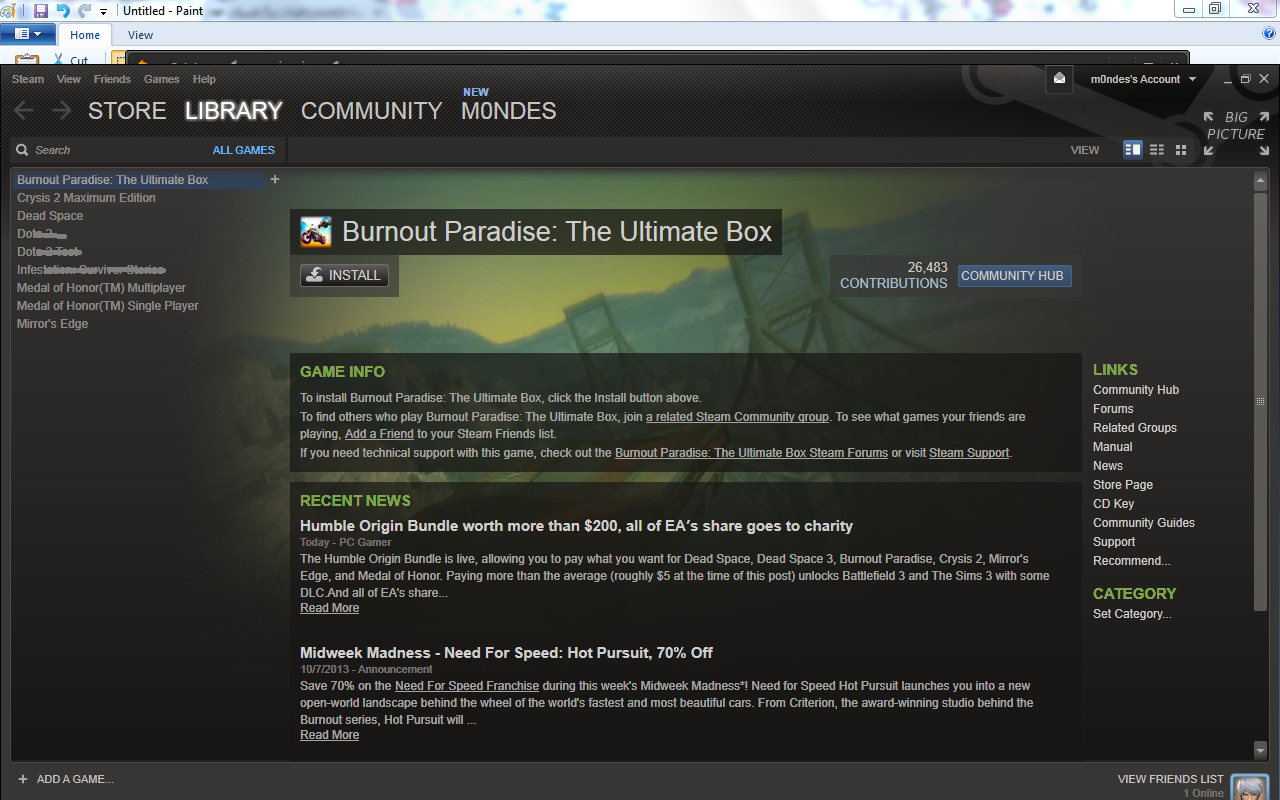Click ADD A GAME at bottom left
The height and width of the screenshot is (800, 1280).
pyautogui.click(x=65, y=779)
